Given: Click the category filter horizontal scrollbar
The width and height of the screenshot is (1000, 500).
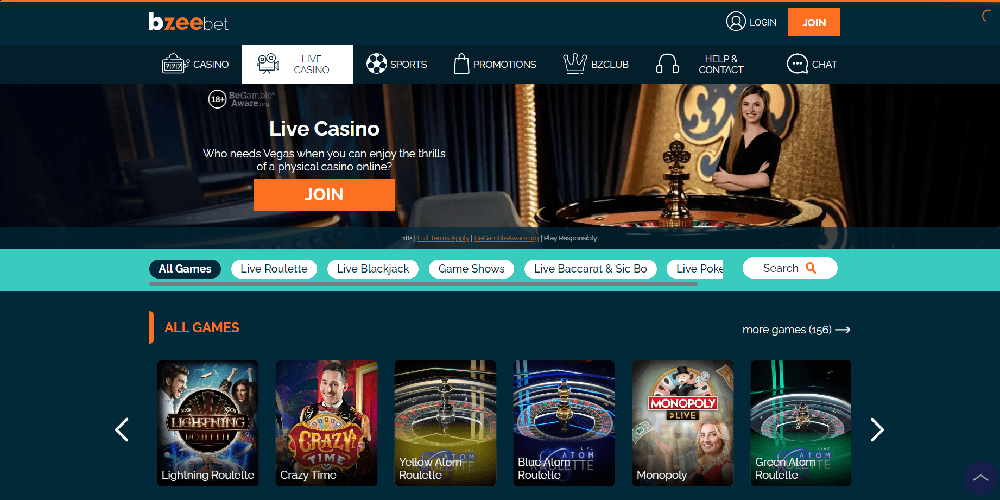Looking at the screenshot, I should [423, 284].
